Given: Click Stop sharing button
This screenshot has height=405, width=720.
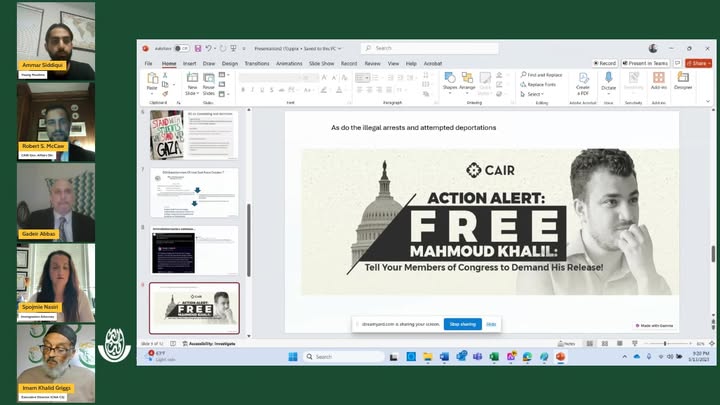Looking at the screenshot, I should (x=462, y=324).
